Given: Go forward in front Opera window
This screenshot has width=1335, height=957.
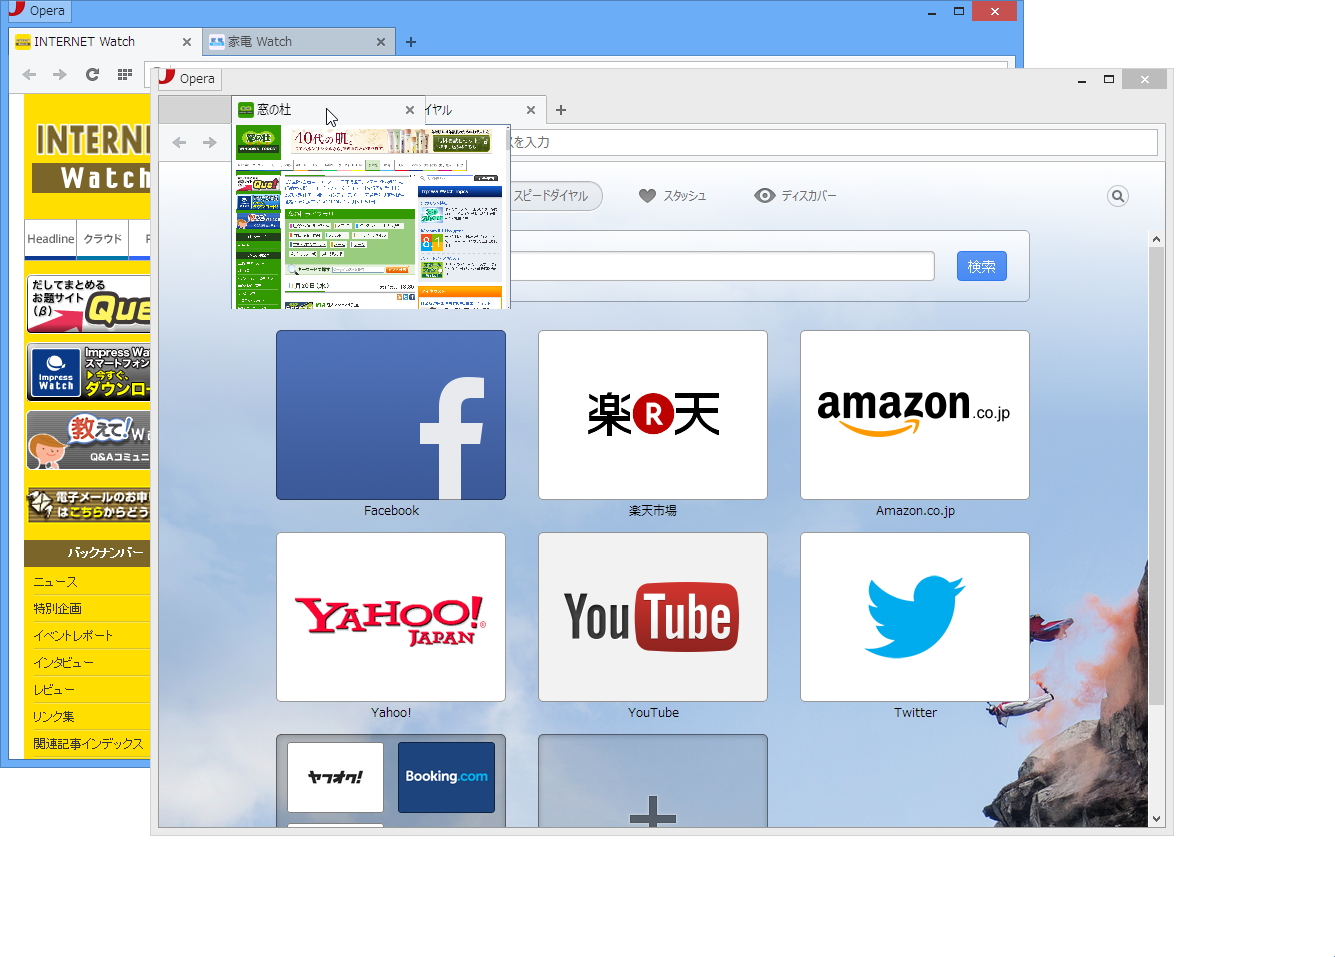Looking at the screenshot, I should tap(210, 142).
